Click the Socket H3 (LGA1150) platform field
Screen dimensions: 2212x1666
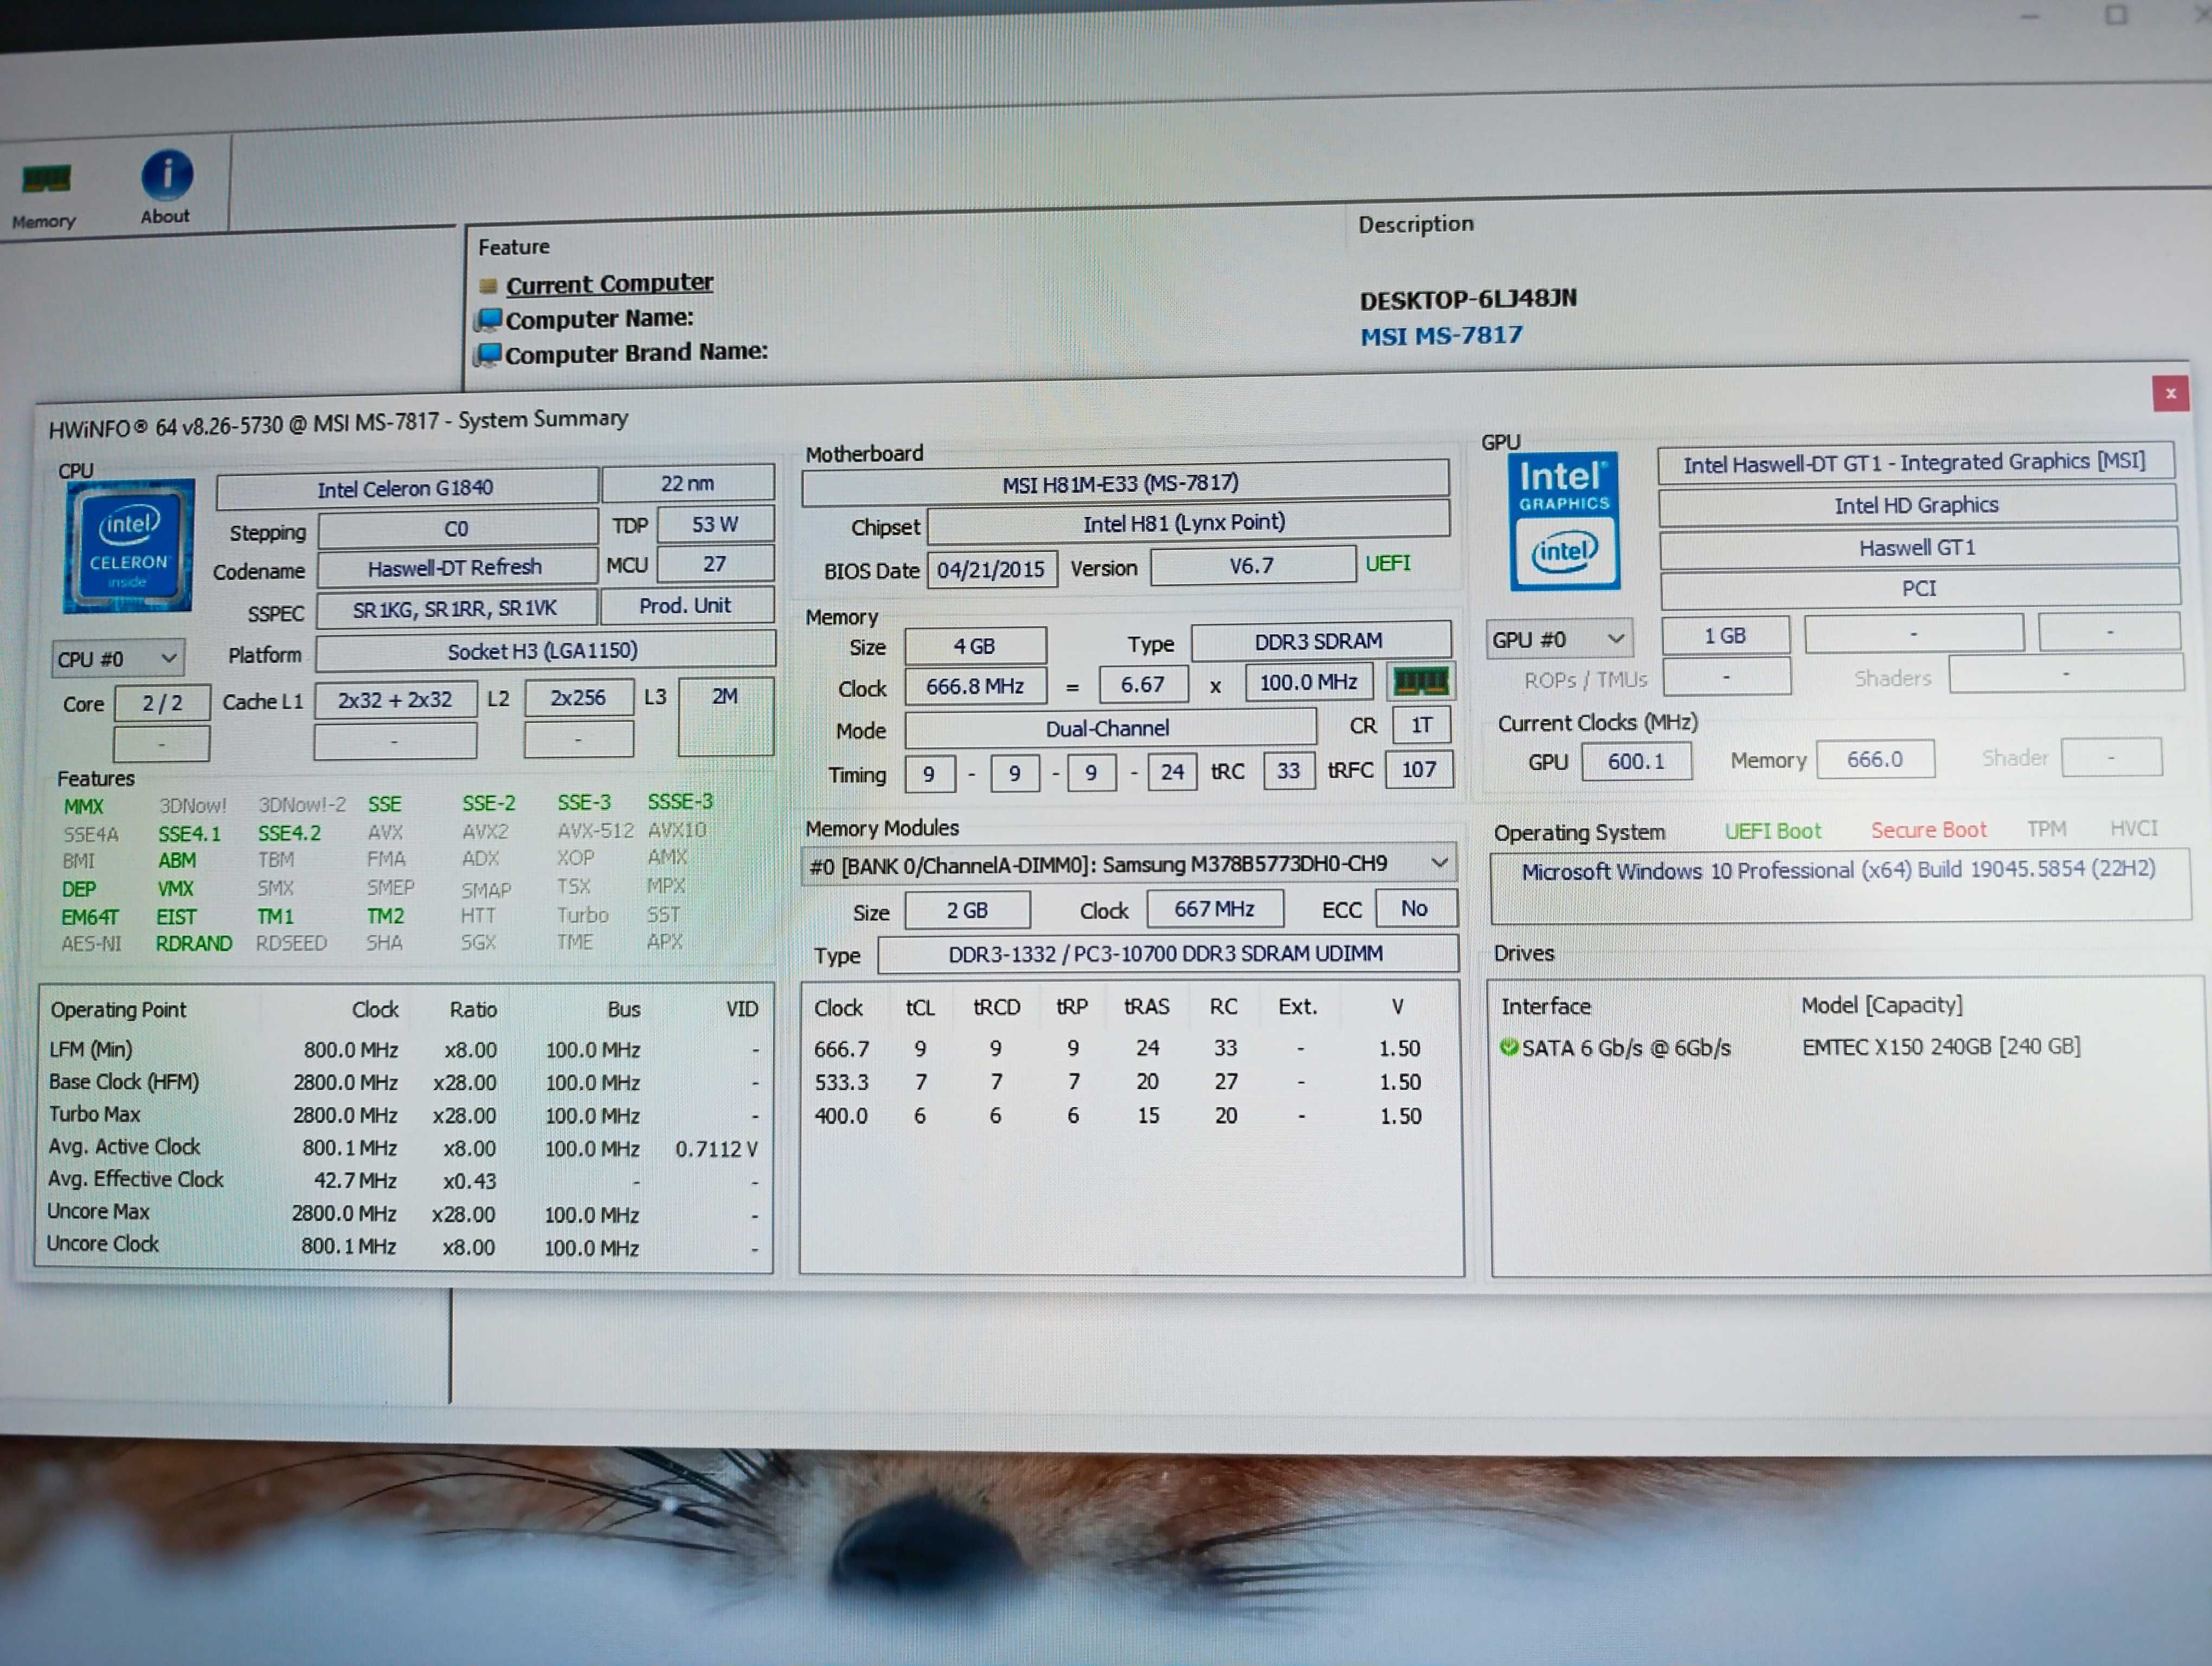[544, 651]
